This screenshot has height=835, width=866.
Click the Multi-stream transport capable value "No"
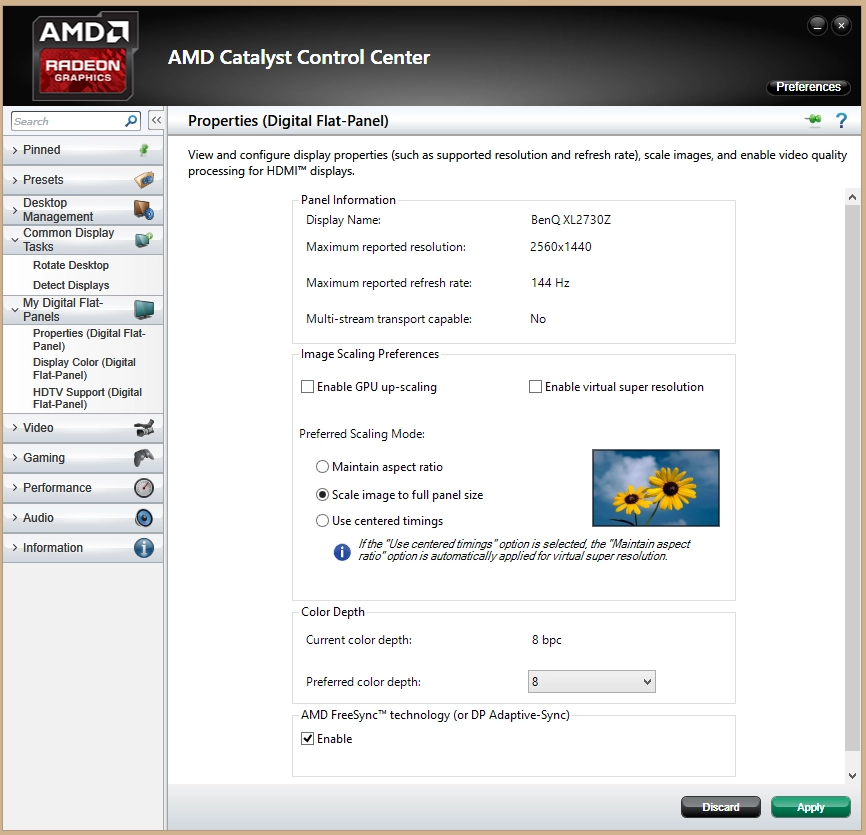tap(538, 319)
